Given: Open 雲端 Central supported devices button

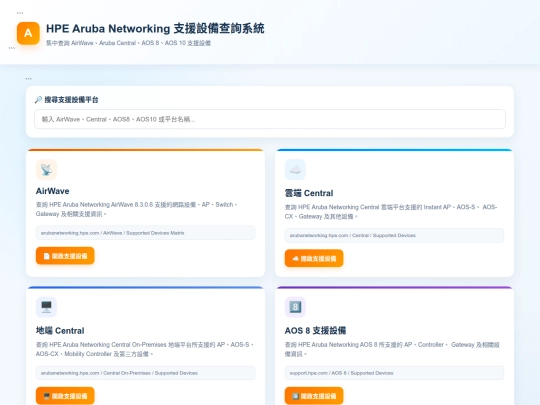Looking at the screenshot, I should pyautogui.click(x=314, y=258).
